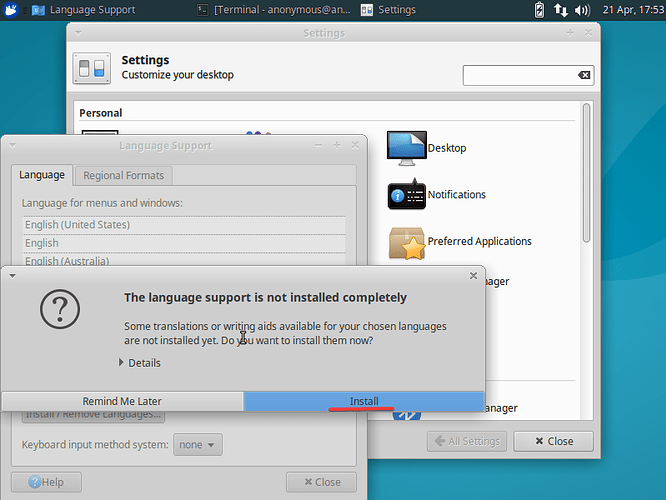Click the Install button
Image resolution: width=666 pixels, height=500 pixels.
(x=364, y=401)
